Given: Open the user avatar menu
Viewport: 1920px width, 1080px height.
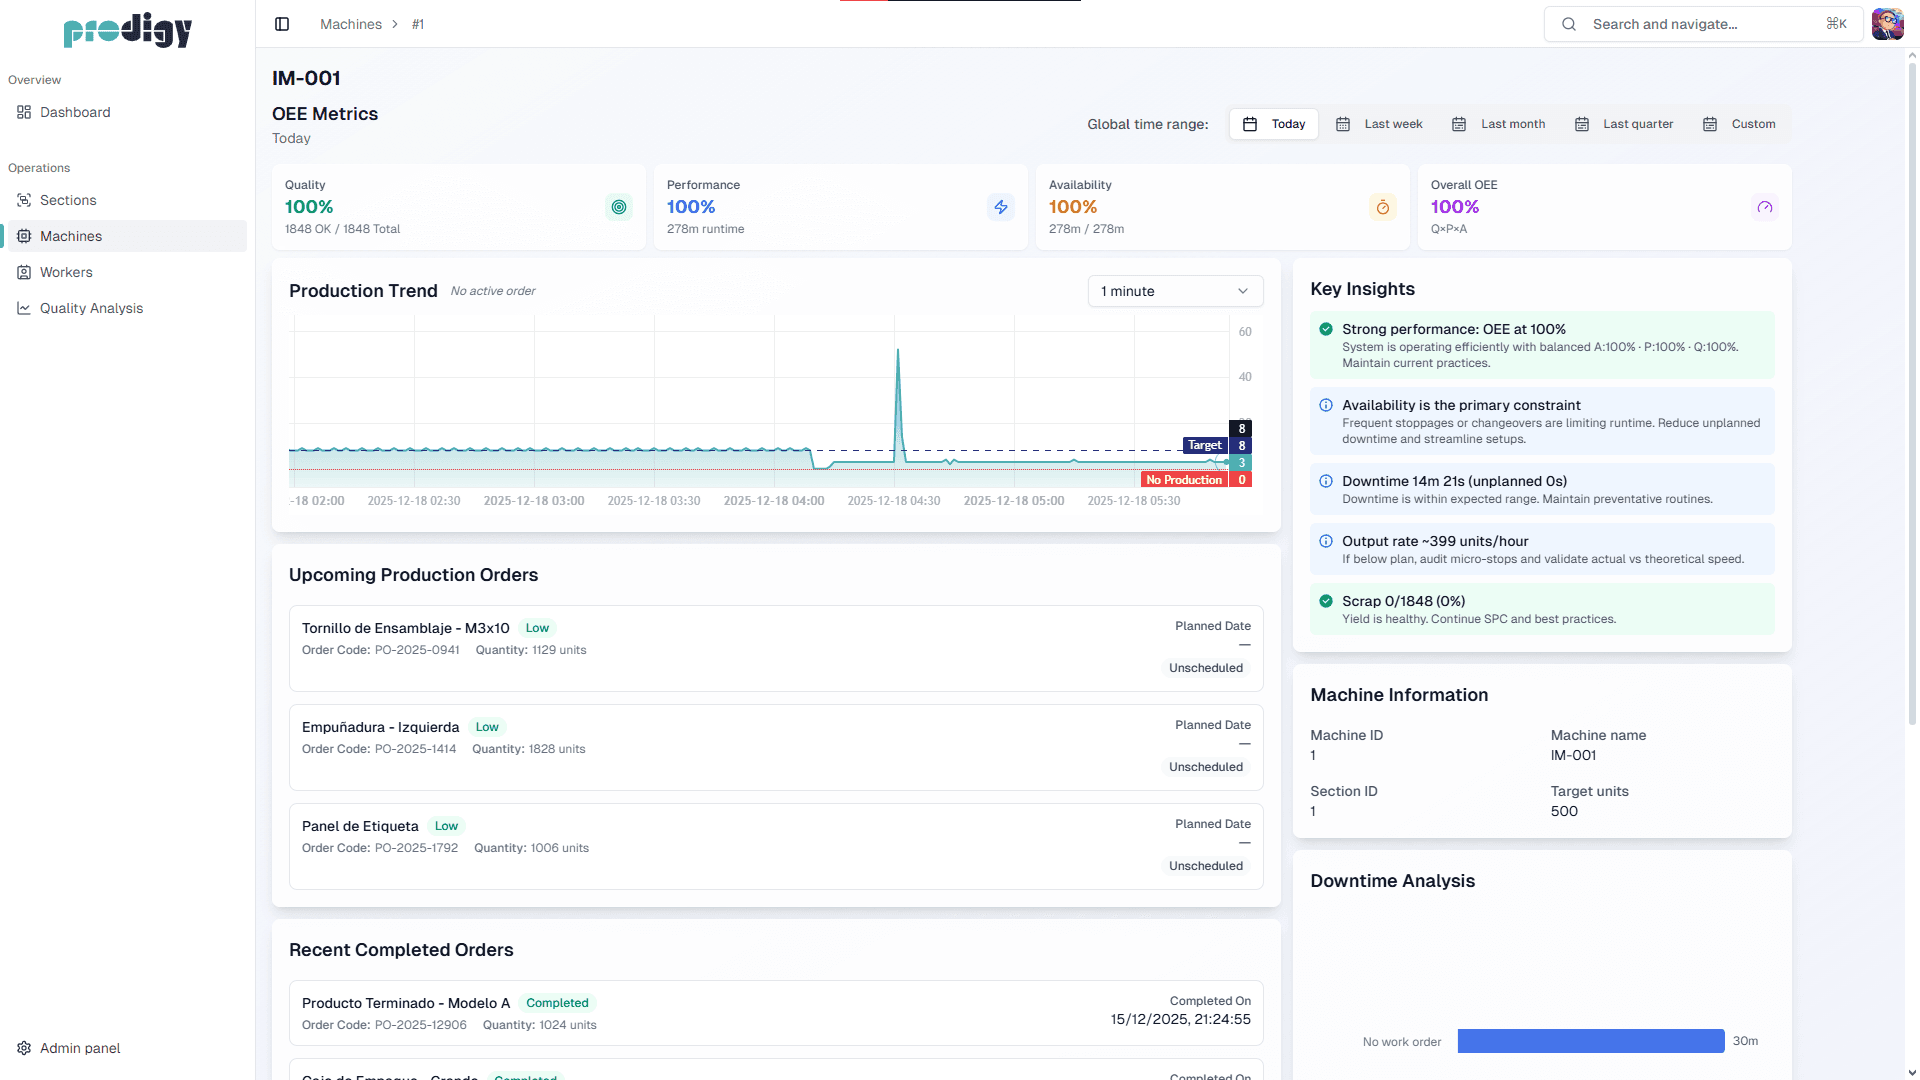Looking at the screenshot, I should coord(1887,24).
